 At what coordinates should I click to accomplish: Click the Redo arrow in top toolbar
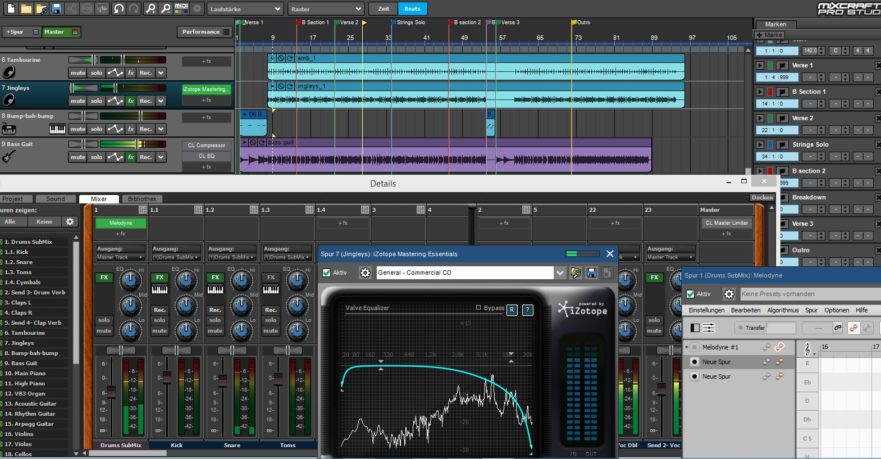coord(134,8)
